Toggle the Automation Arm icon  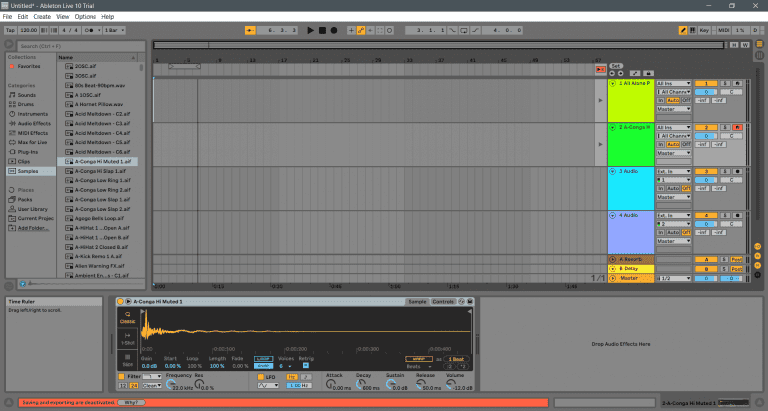pyautogui.click(x=361, y=30)
